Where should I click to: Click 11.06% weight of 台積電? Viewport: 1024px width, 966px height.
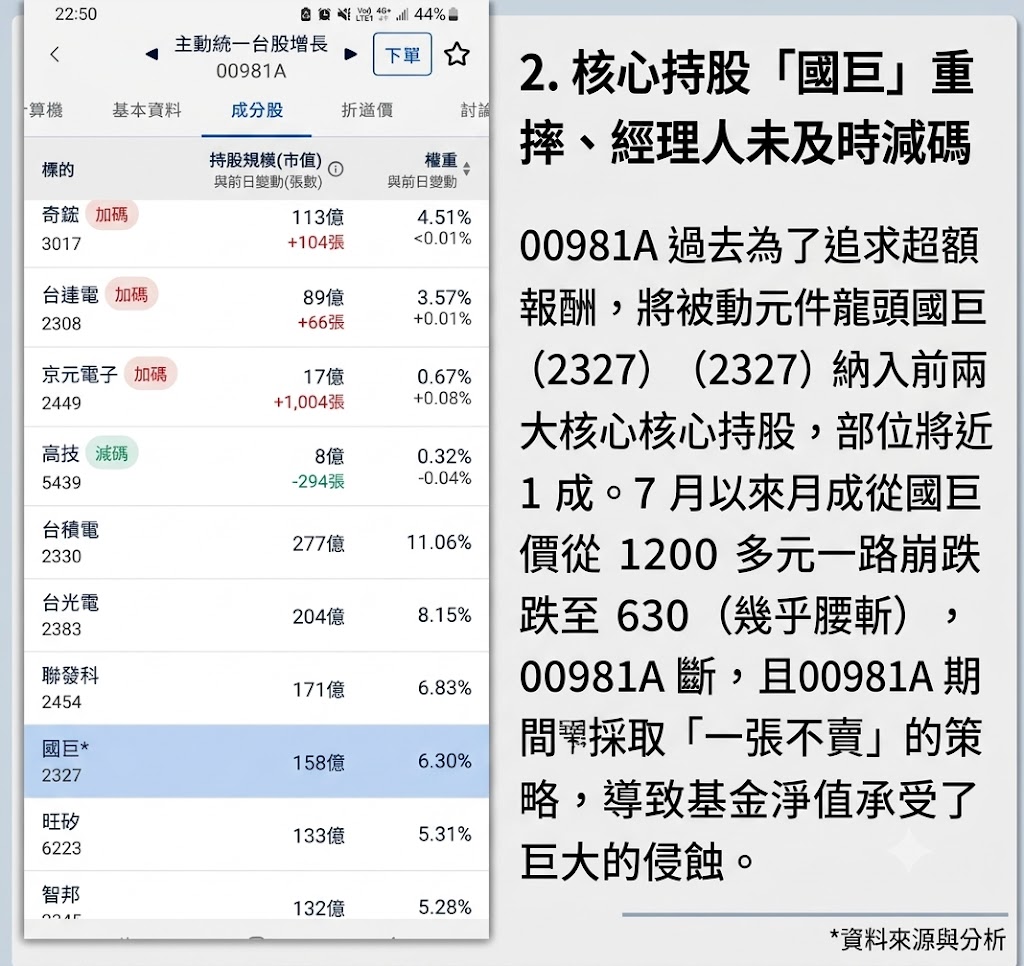(439, 542)
